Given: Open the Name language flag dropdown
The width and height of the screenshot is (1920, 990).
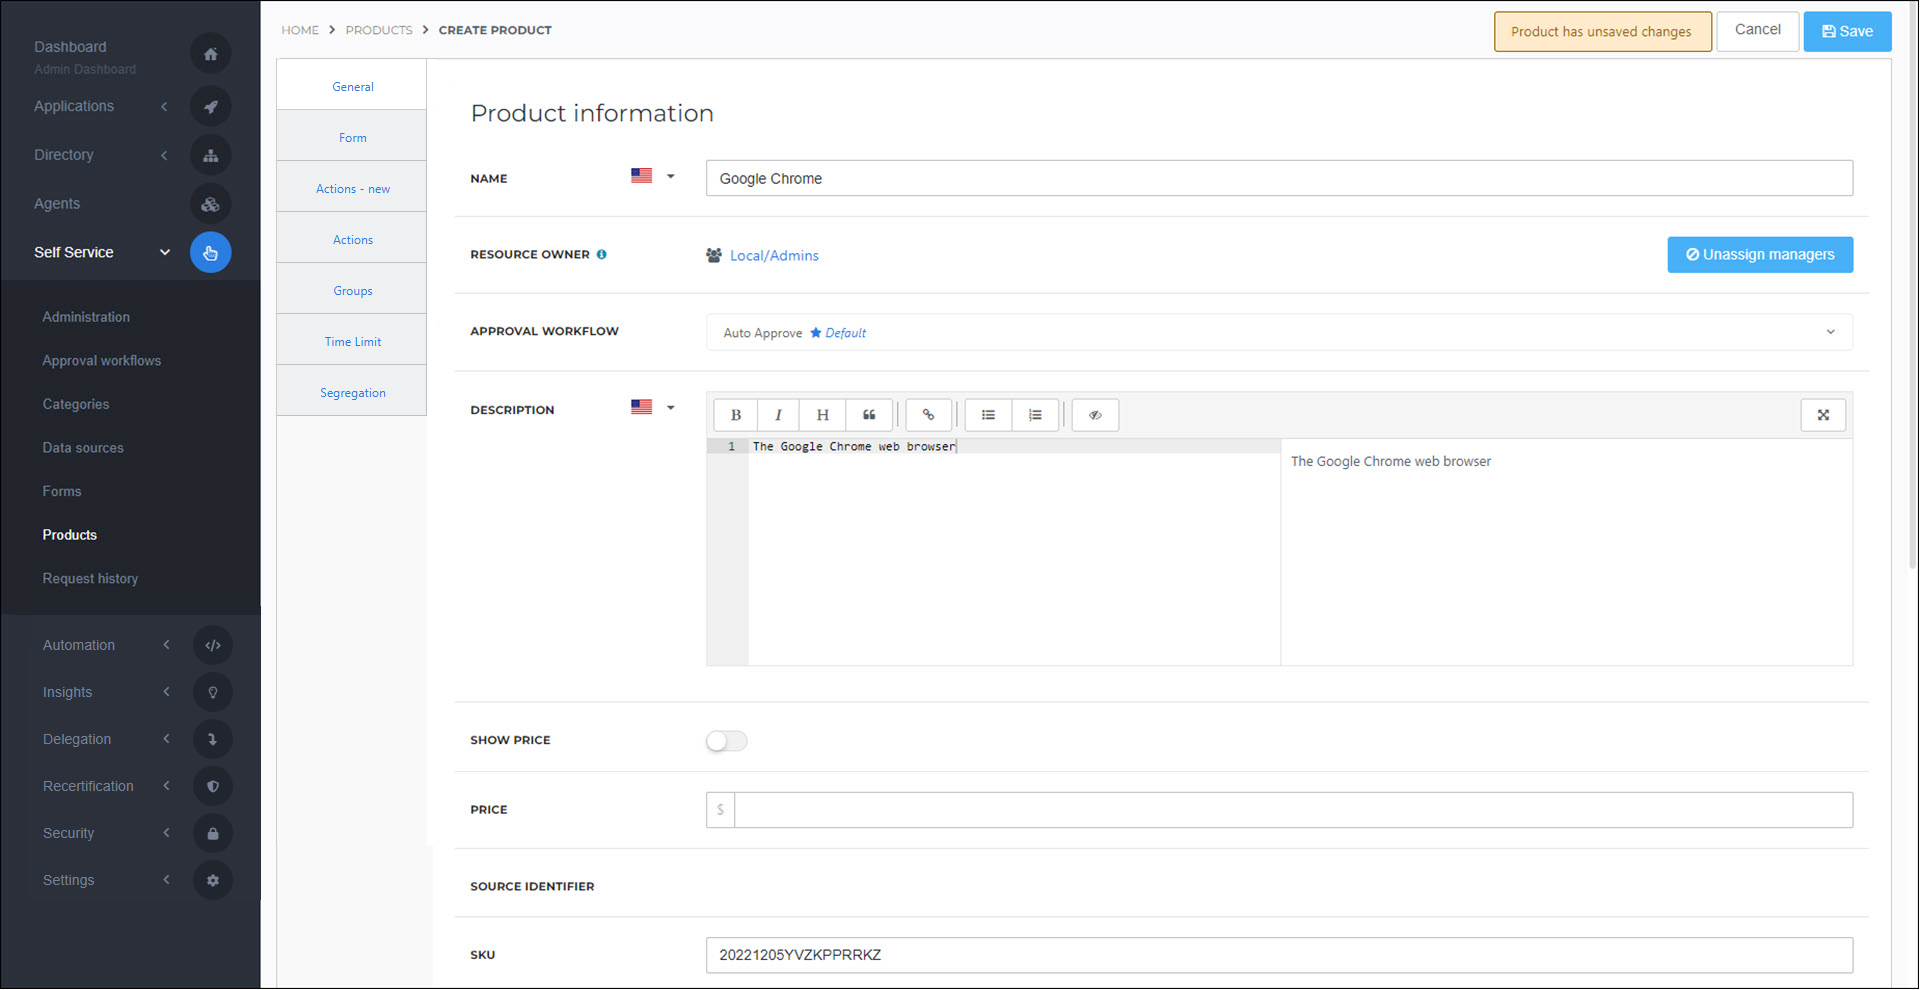Looking at the screenshot, I should coord(653,176).
